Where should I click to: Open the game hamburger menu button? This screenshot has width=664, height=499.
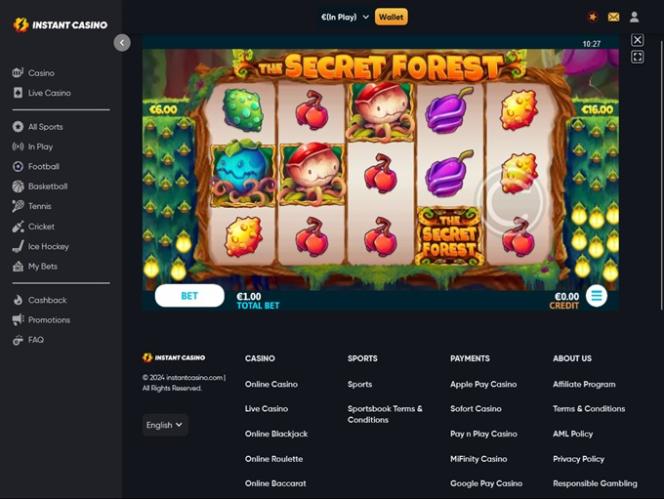pyautogui.click(x=596, y=296)
